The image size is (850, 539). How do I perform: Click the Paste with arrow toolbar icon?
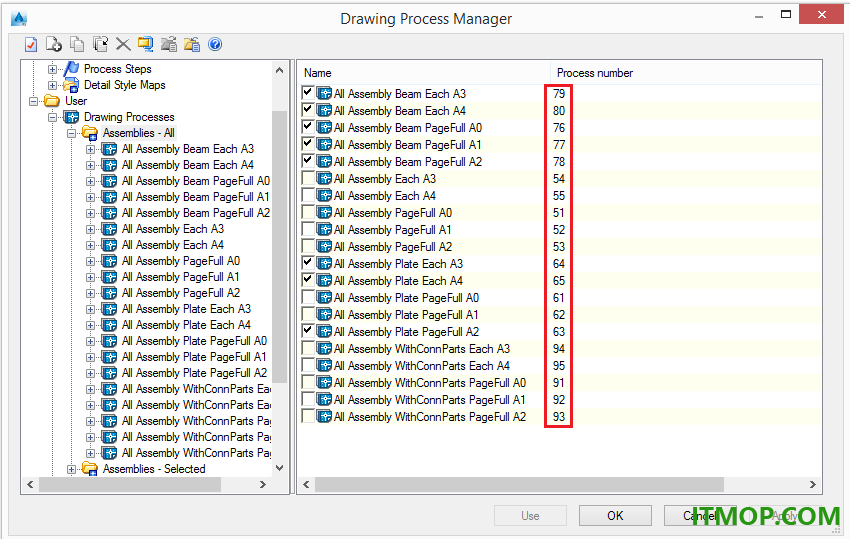tap(100, 44)
